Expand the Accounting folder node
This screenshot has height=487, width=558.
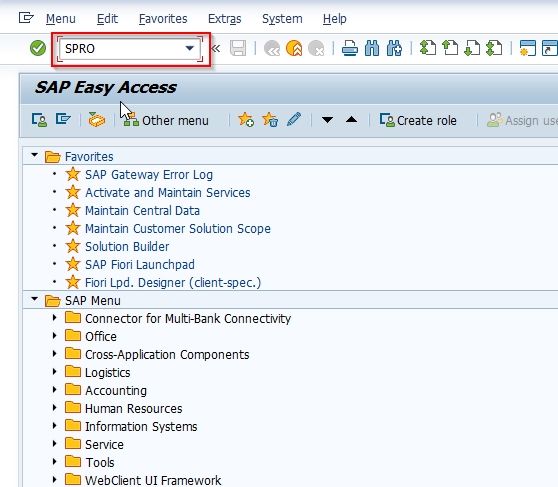point(54,389)
